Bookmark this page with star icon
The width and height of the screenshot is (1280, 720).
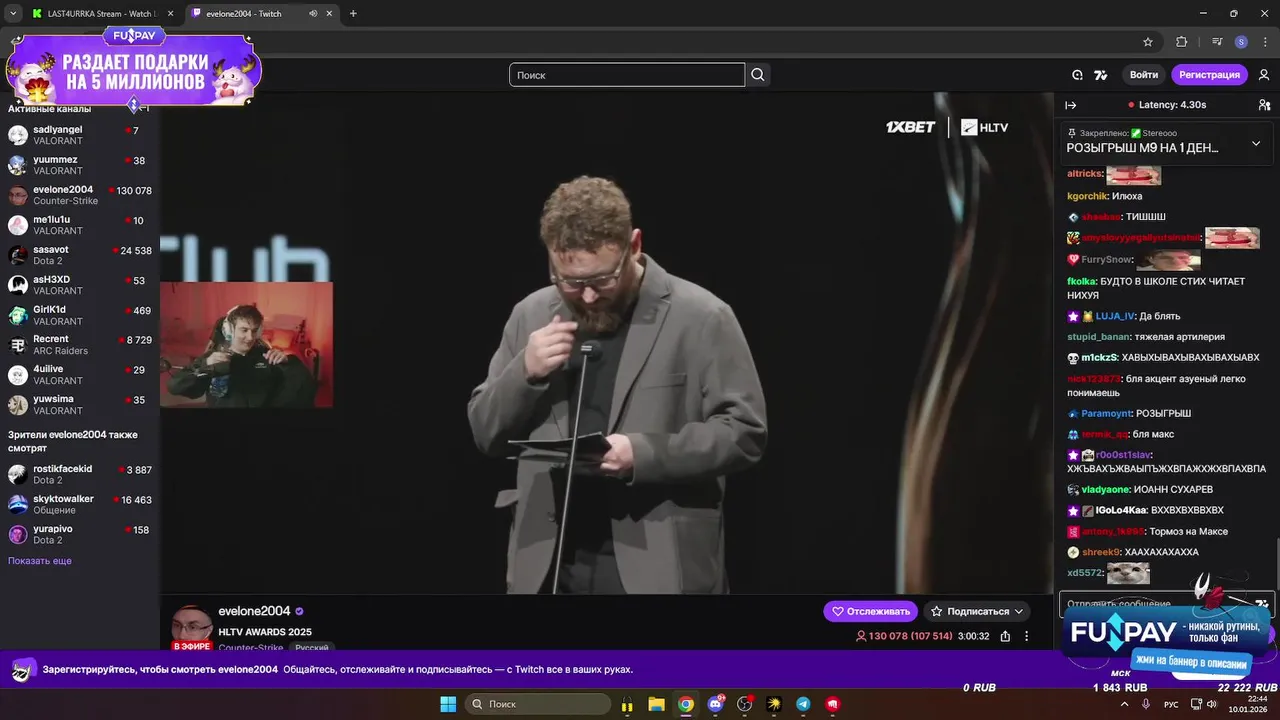1148,42
